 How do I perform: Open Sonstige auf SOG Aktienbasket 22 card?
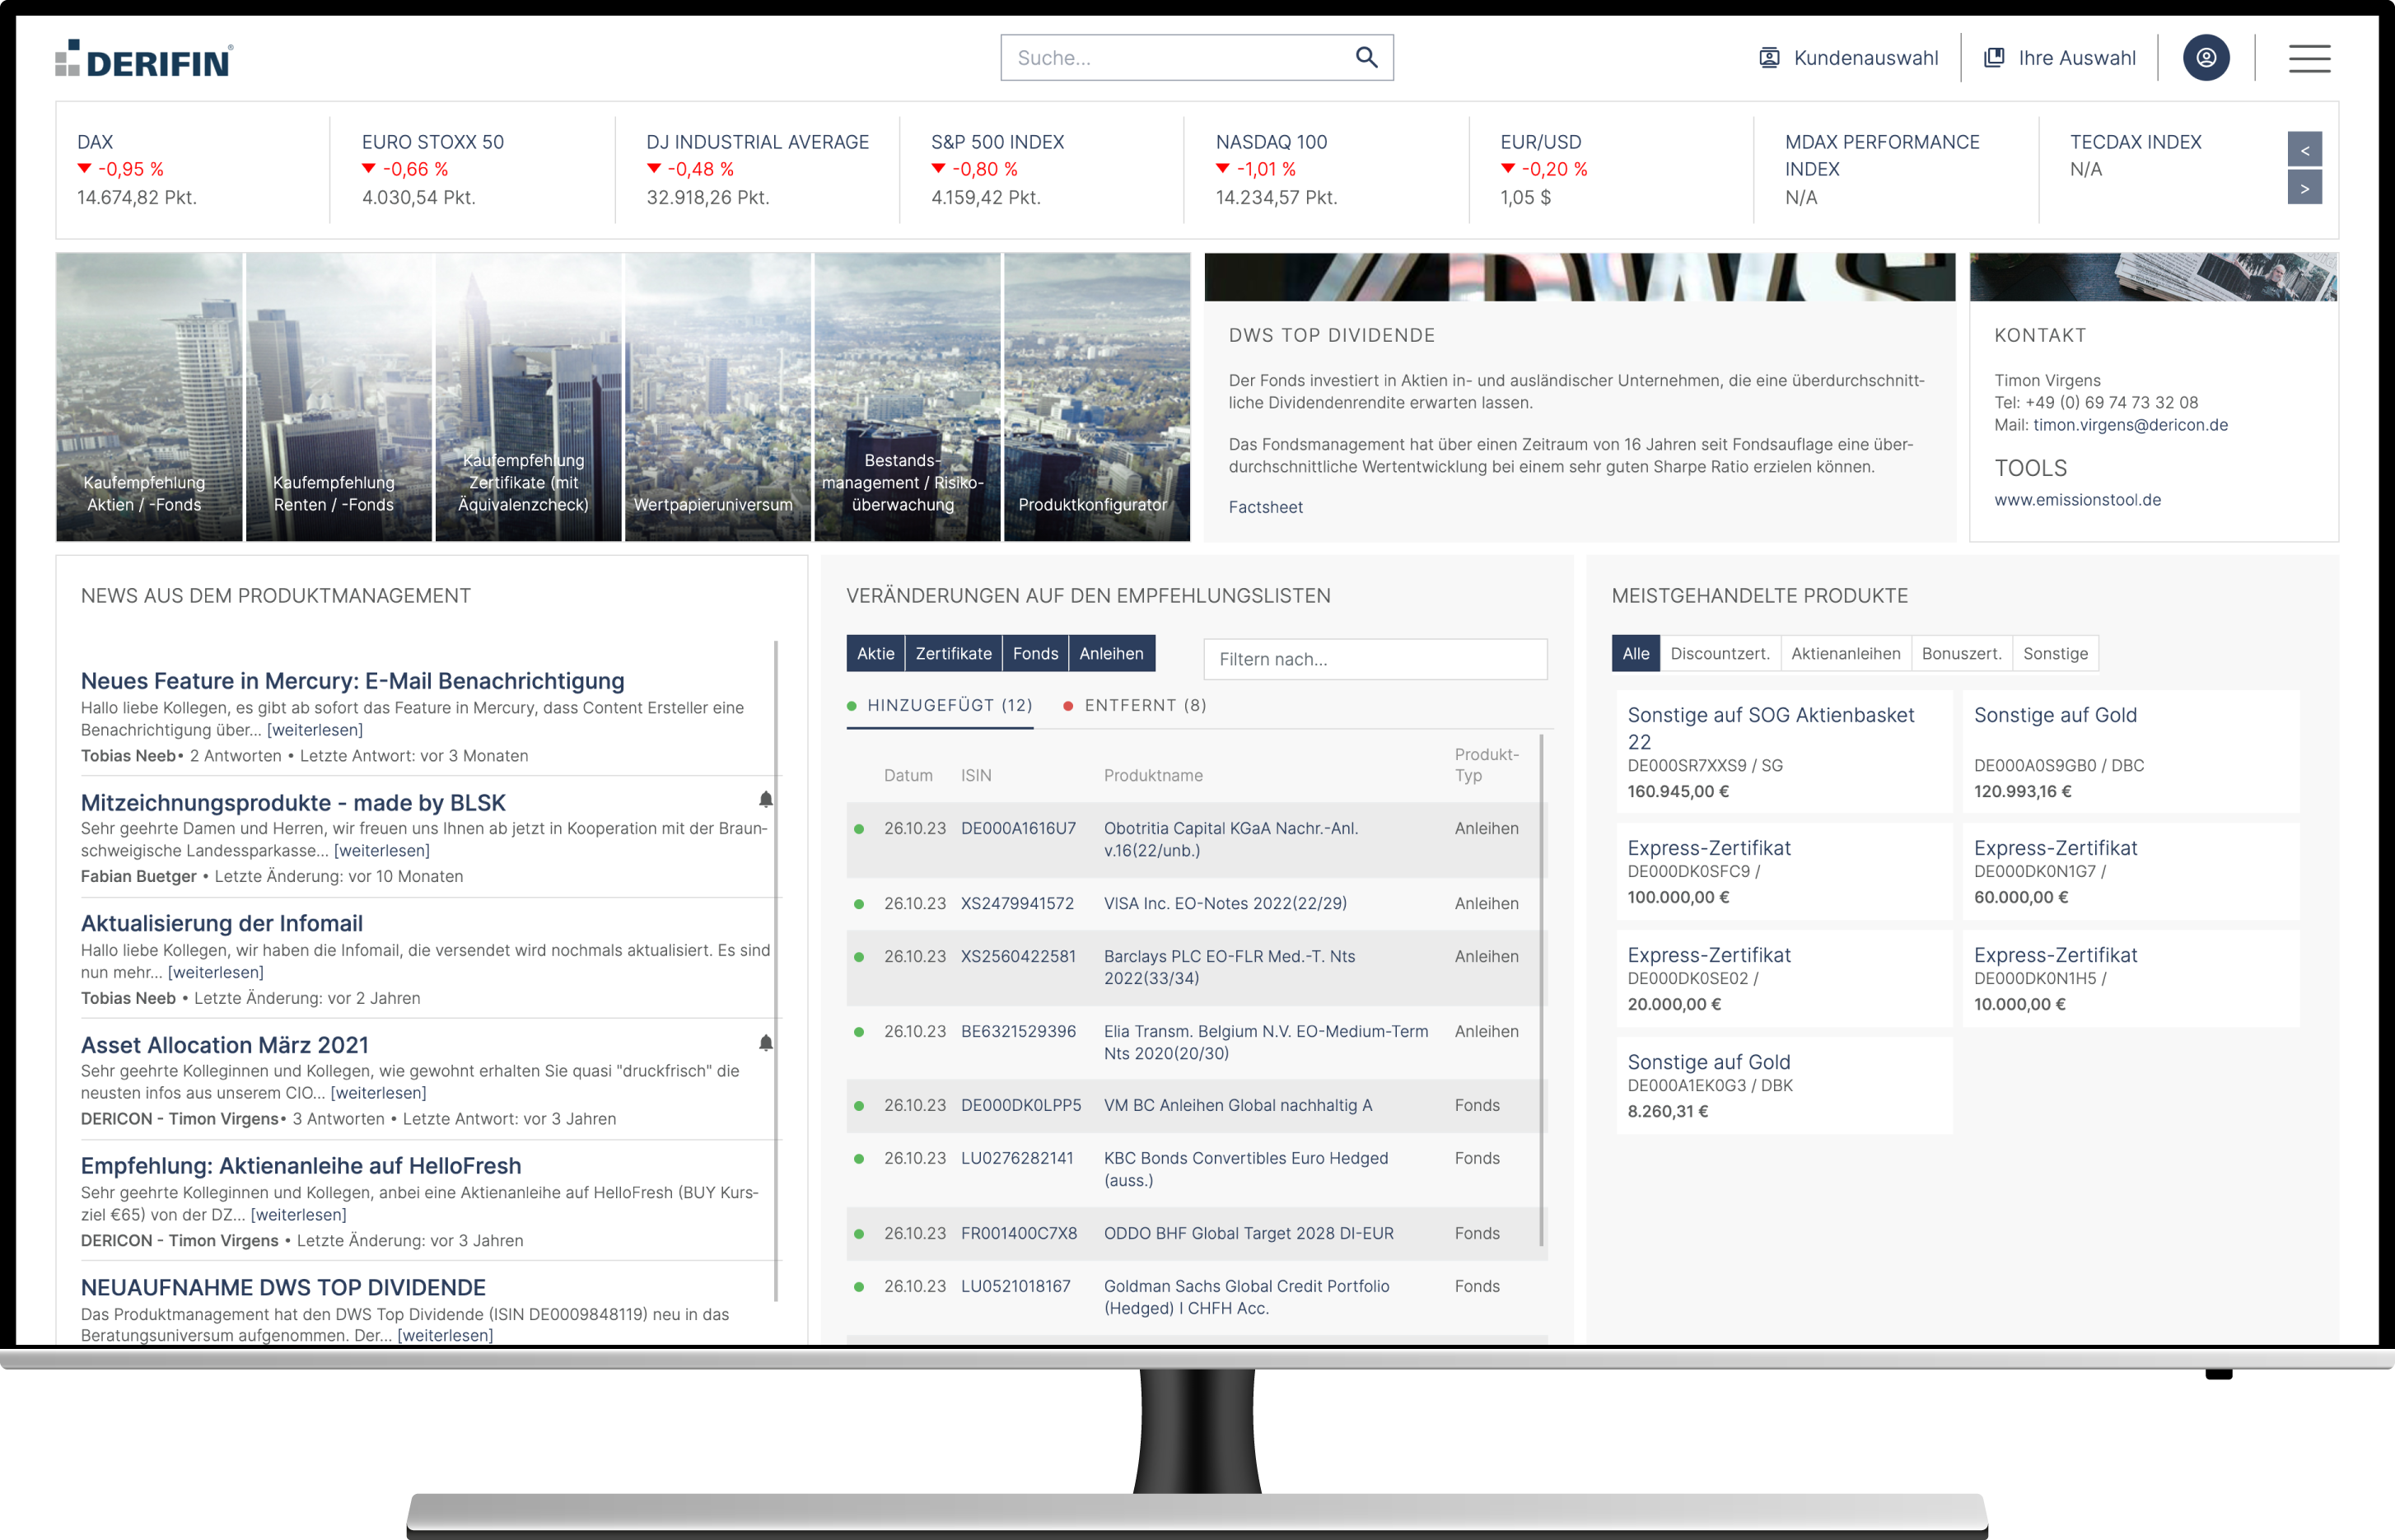tap(1784, 751)
